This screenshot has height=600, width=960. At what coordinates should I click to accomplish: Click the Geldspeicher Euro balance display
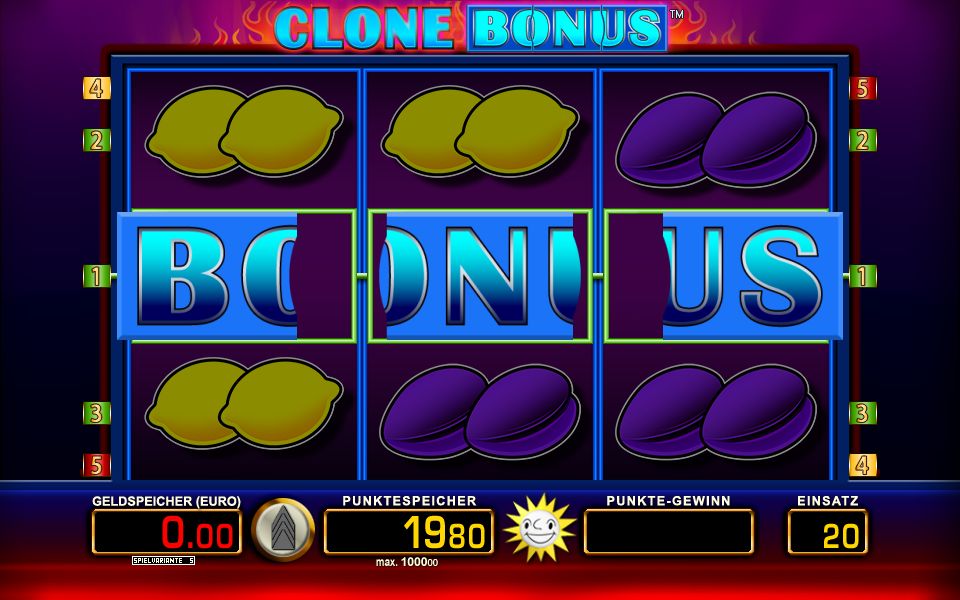(x=167, y=532)
